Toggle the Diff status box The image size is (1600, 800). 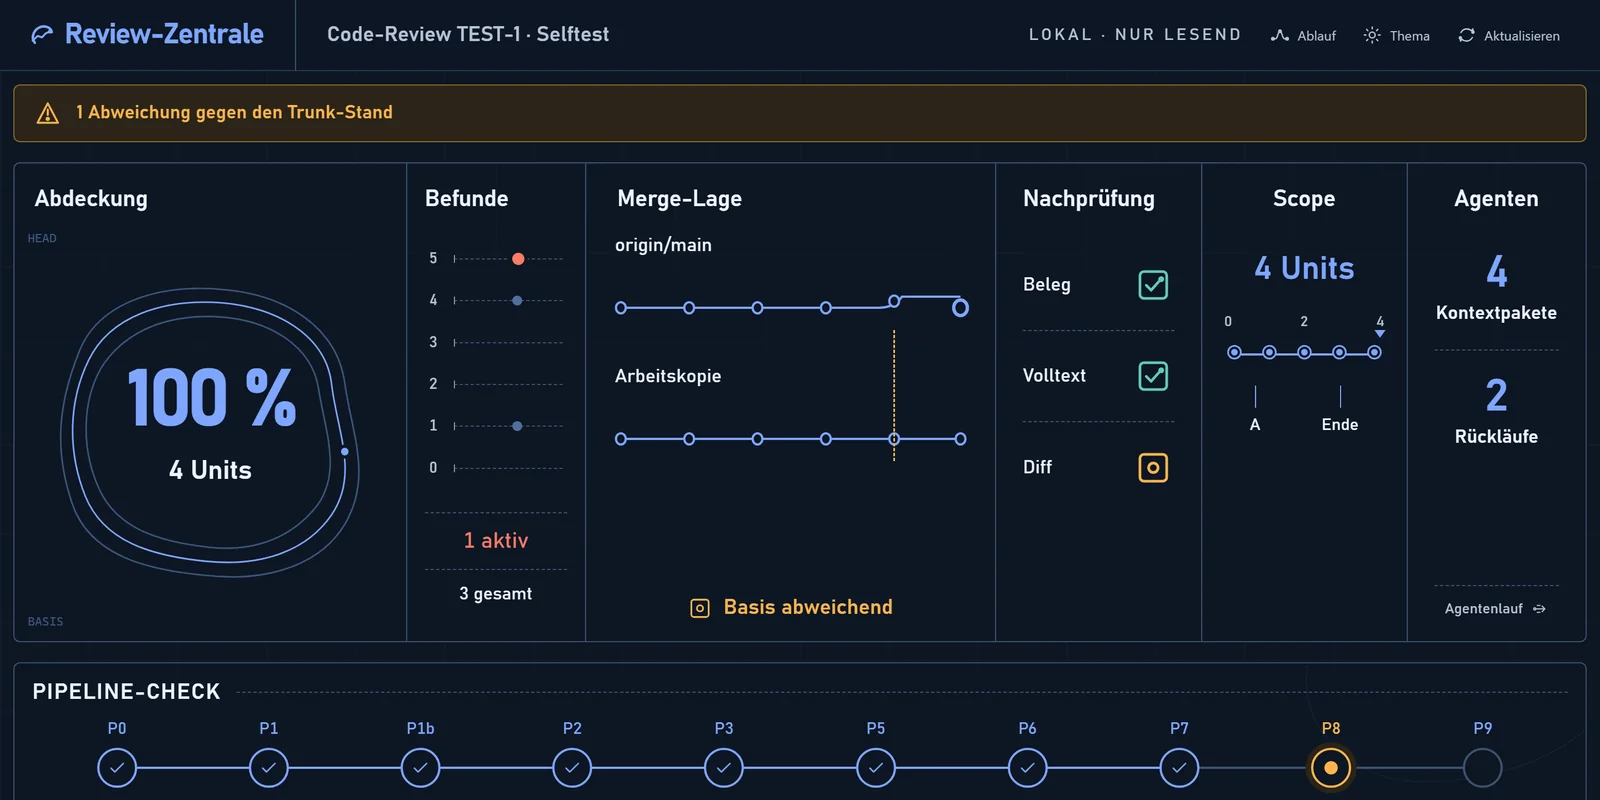click(1153, 467)
